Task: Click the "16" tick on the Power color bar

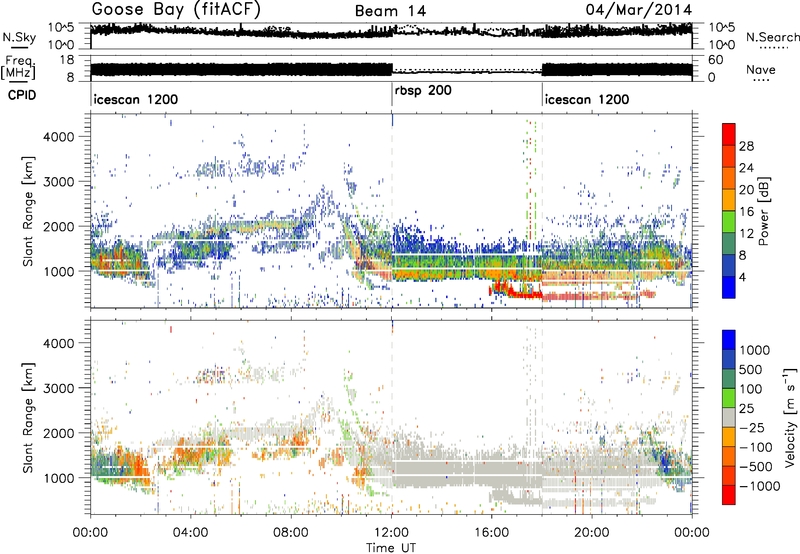Action: (746, 212)
